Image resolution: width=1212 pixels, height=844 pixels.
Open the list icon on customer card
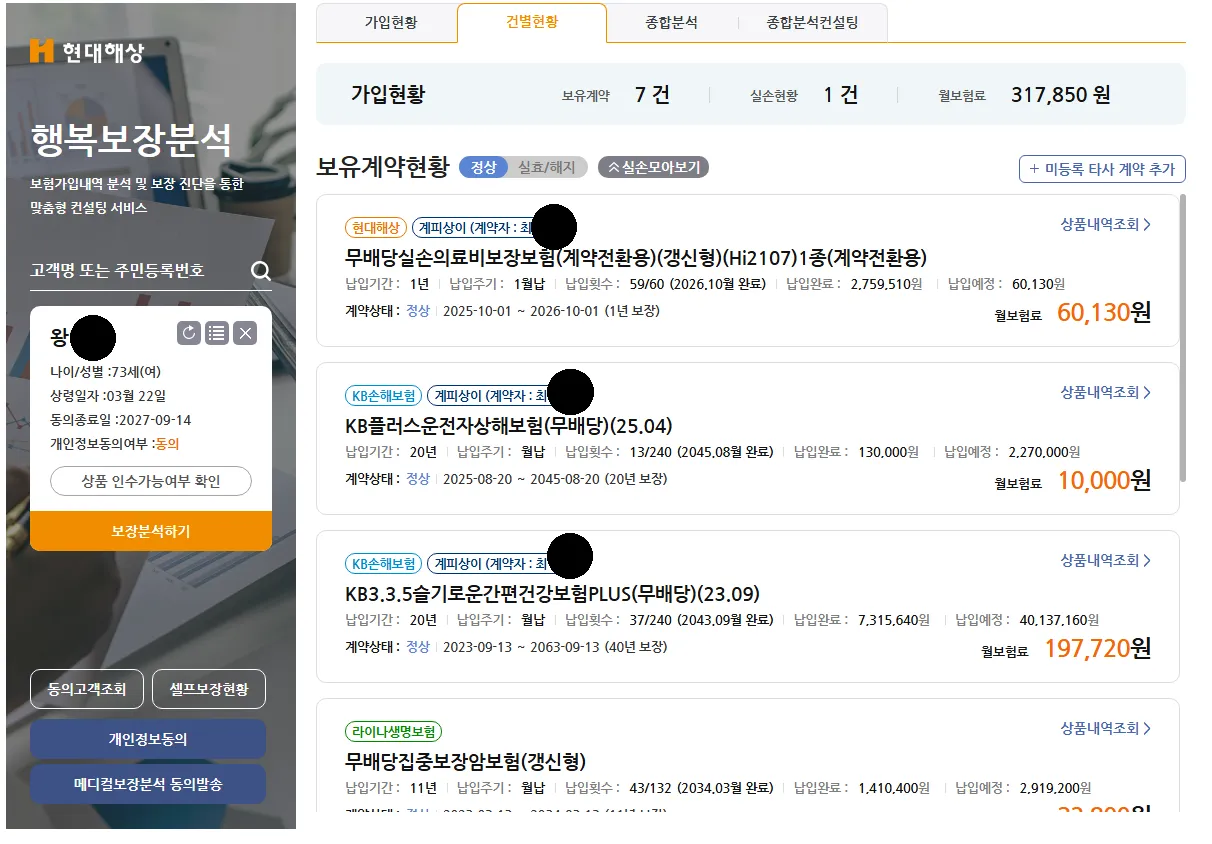click(x=216, y=333)
